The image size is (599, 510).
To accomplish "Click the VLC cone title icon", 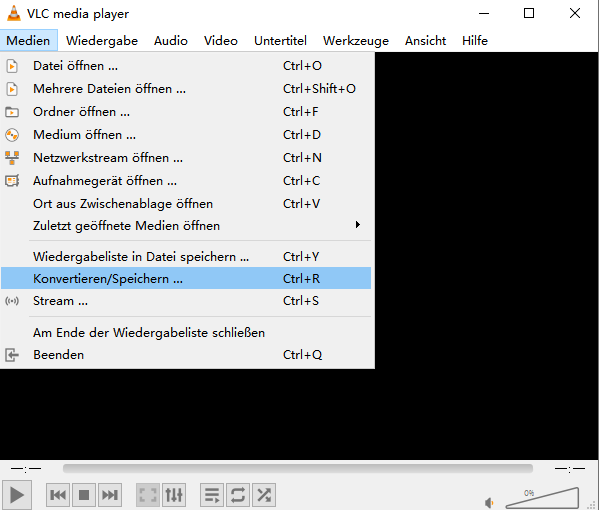I will (x=14, y=13).
